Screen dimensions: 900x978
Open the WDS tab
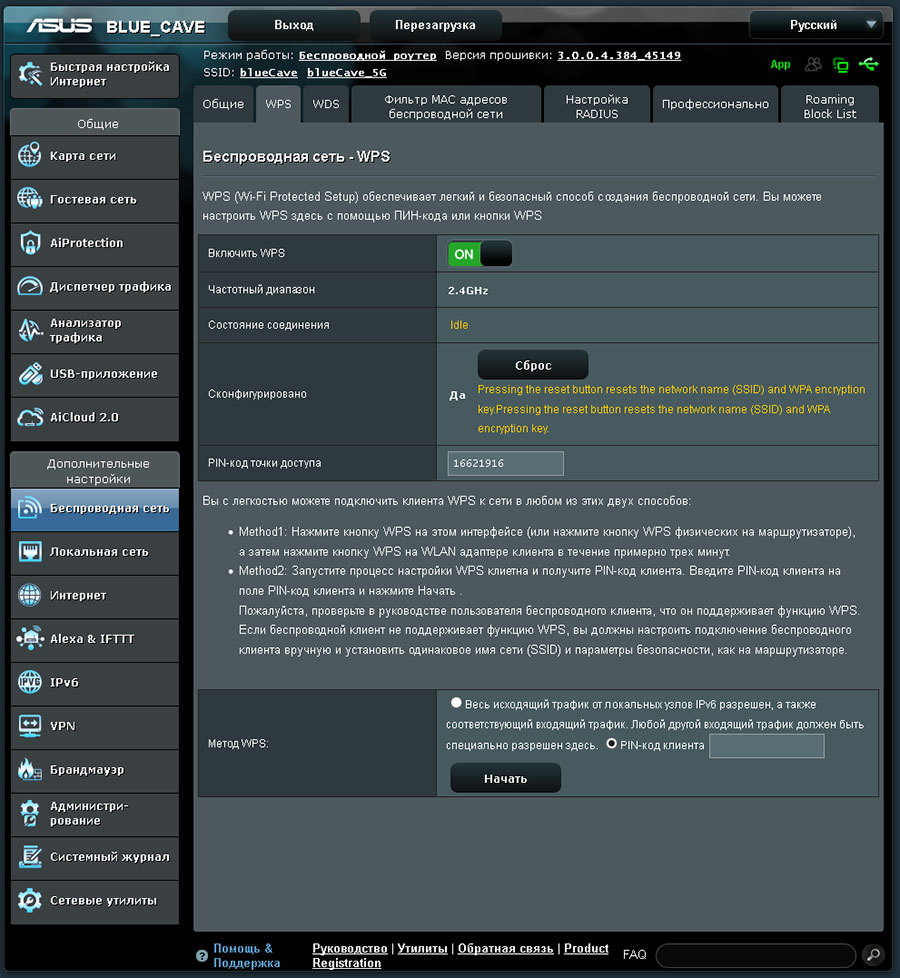click(x=326, y=104)
